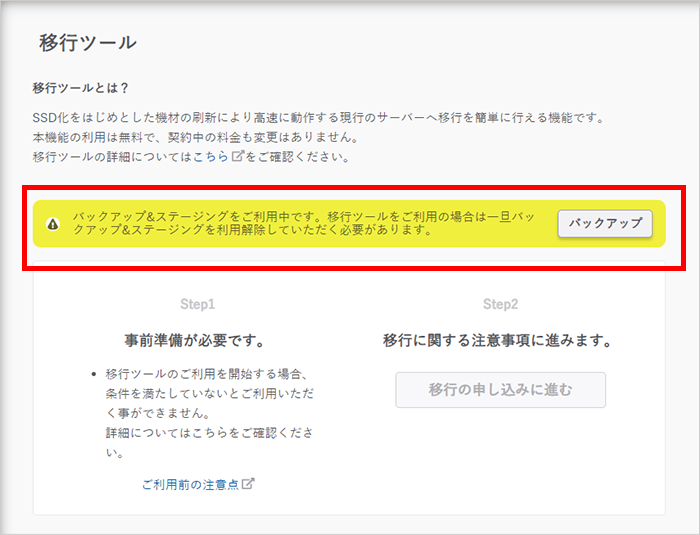Click the 移行の申し込みに進む button
This screenshot has height=535, width=700.
(500, 390)
